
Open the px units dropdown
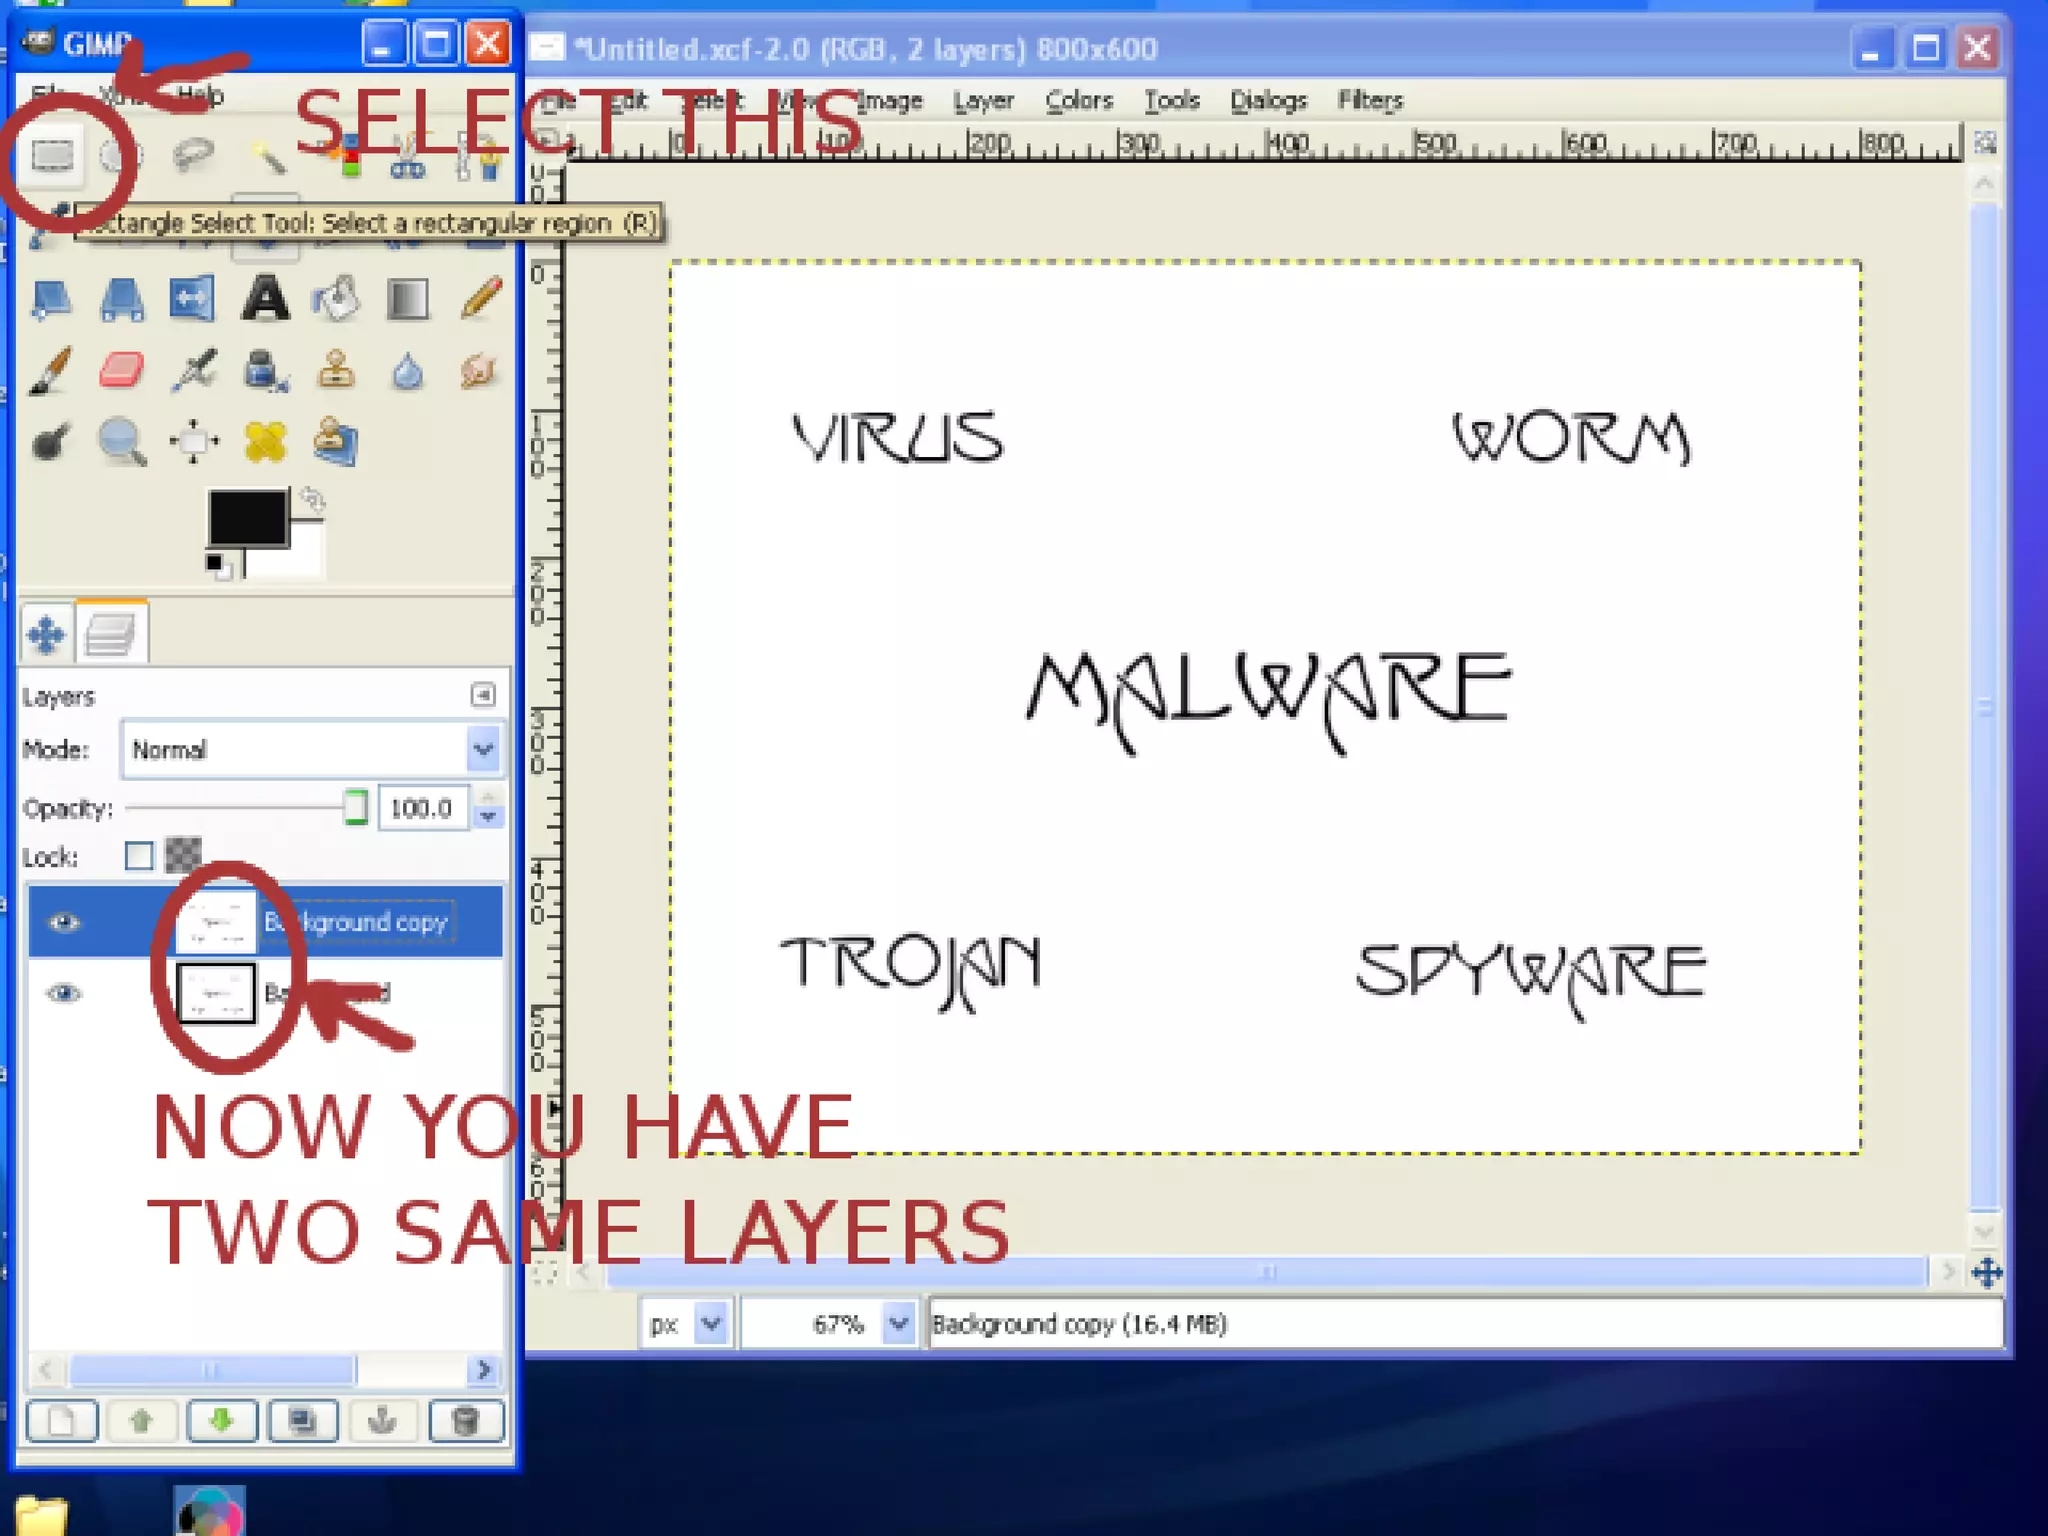pos(711,1324)
